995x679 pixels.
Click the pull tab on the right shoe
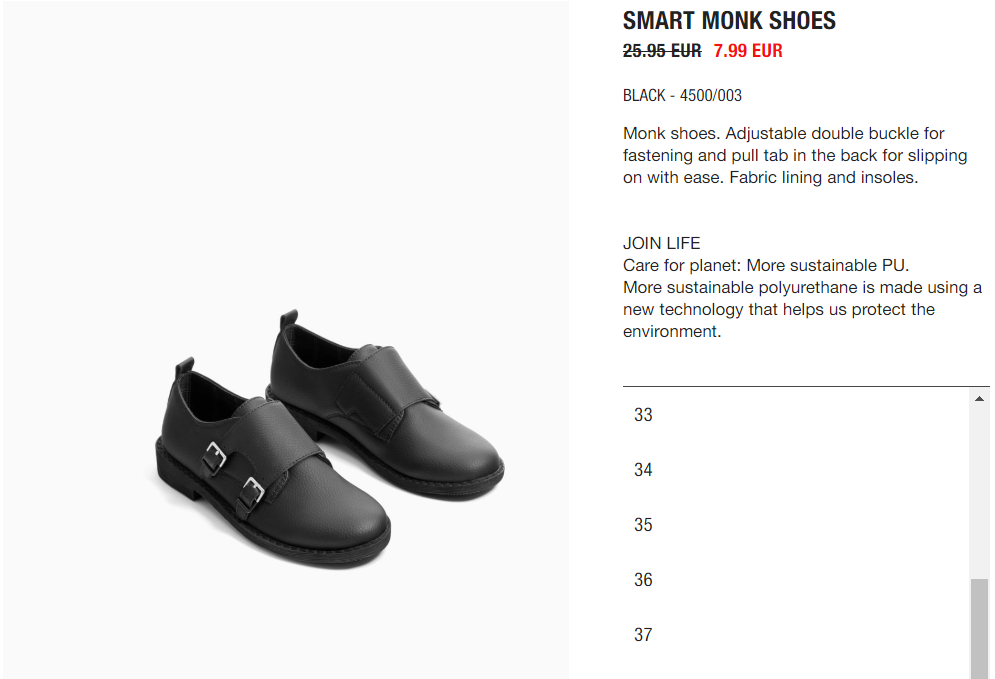[x=289, y=319]
